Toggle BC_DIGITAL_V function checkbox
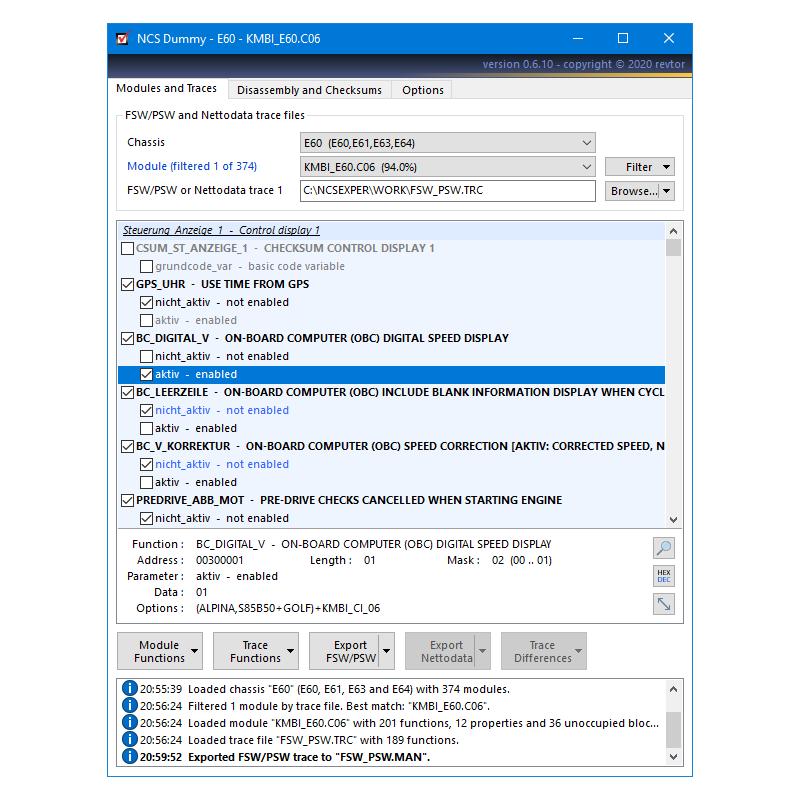Viewport: 800px width, 800px height. pyautogui.click(x=128, y=338)
